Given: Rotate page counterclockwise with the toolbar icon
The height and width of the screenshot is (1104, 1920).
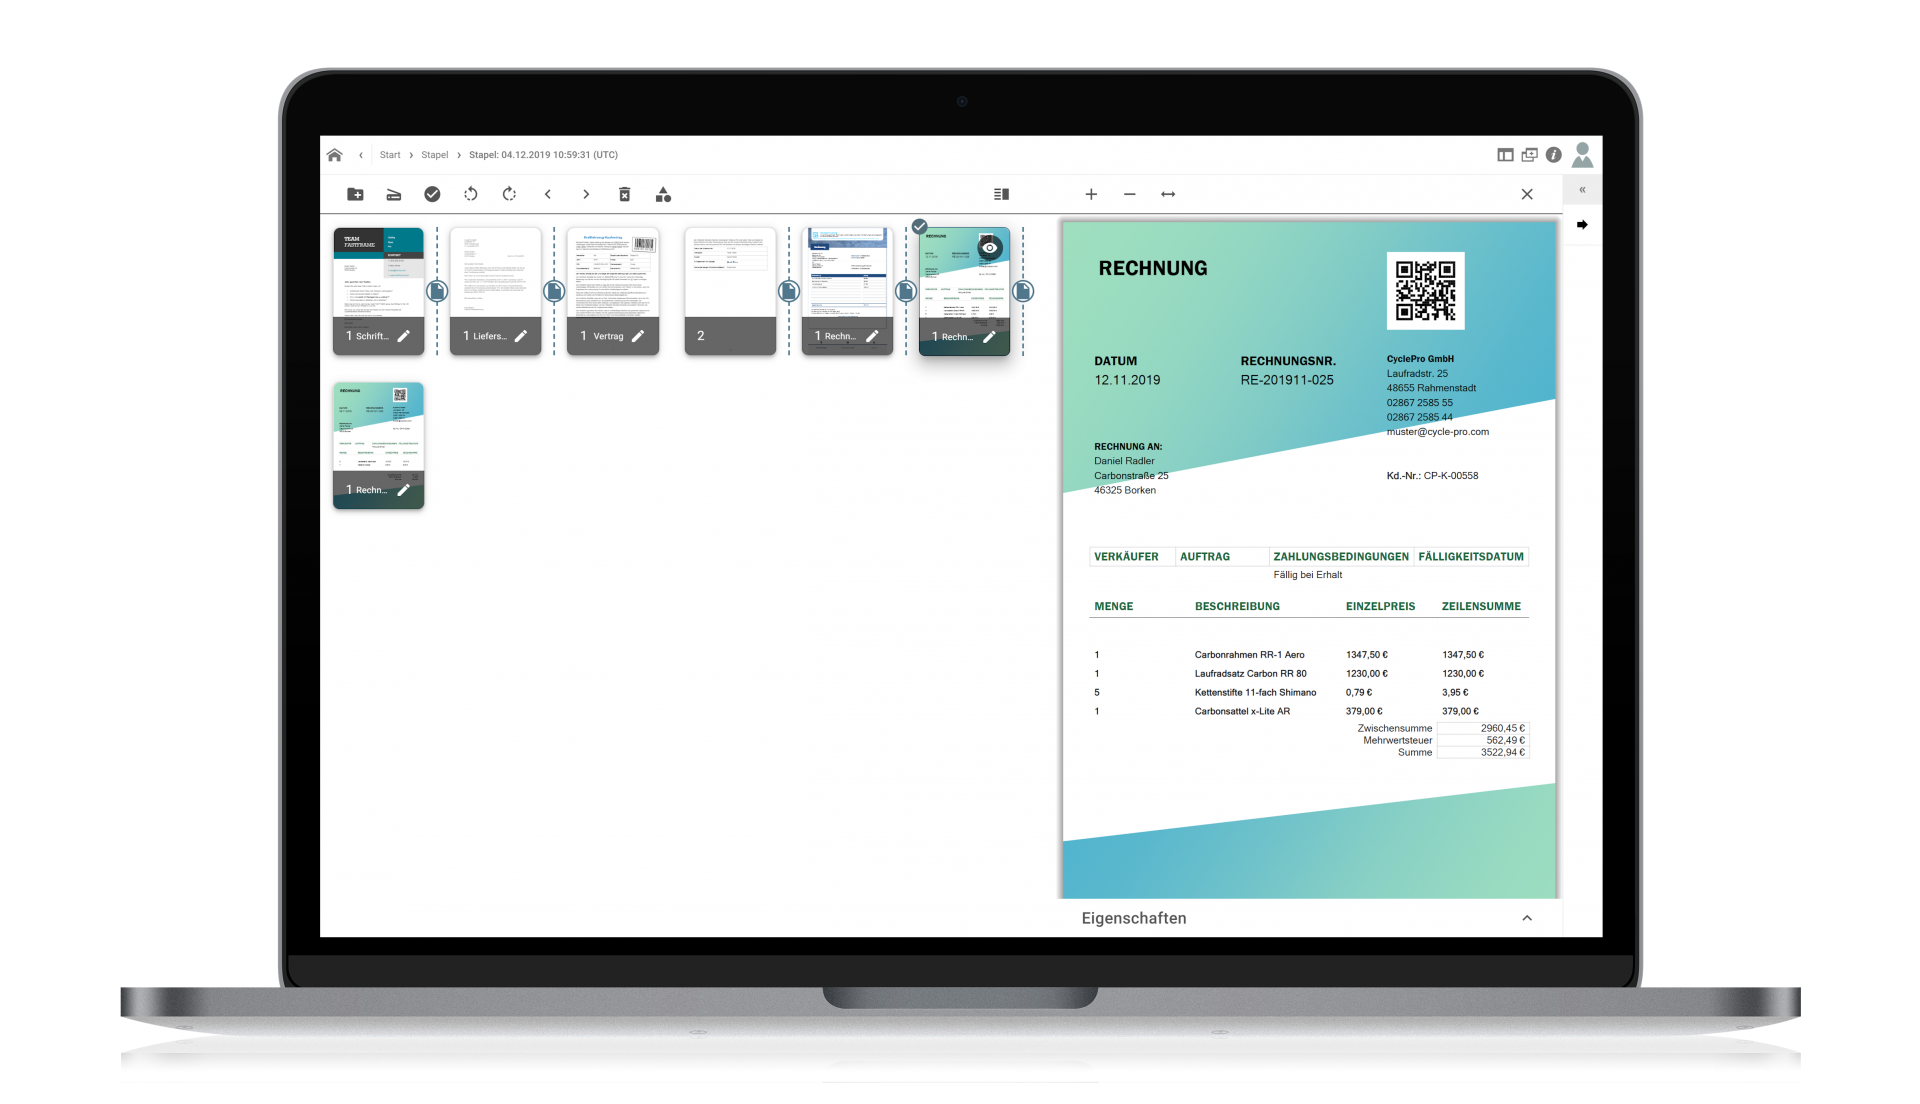Looking at the screenshot, I should tap(471, 194).
